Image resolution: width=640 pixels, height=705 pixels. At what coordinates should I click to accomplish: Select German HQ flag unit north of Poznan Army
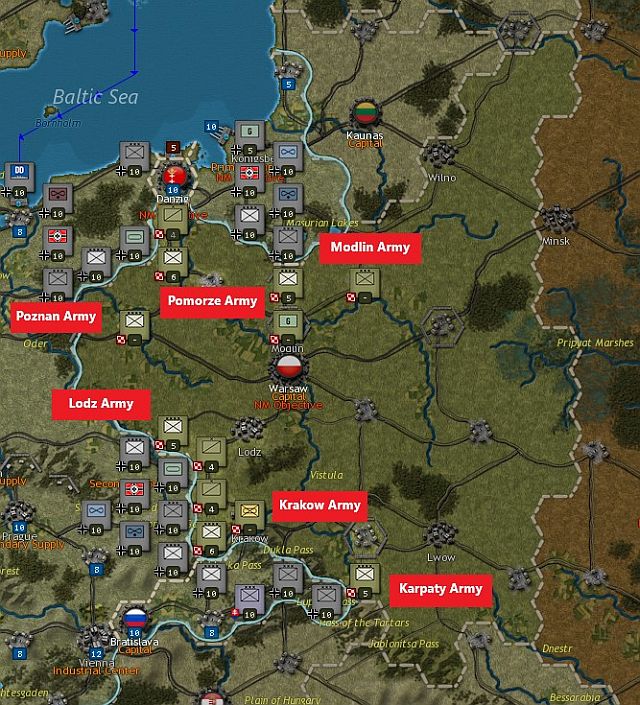click(58, 240)
